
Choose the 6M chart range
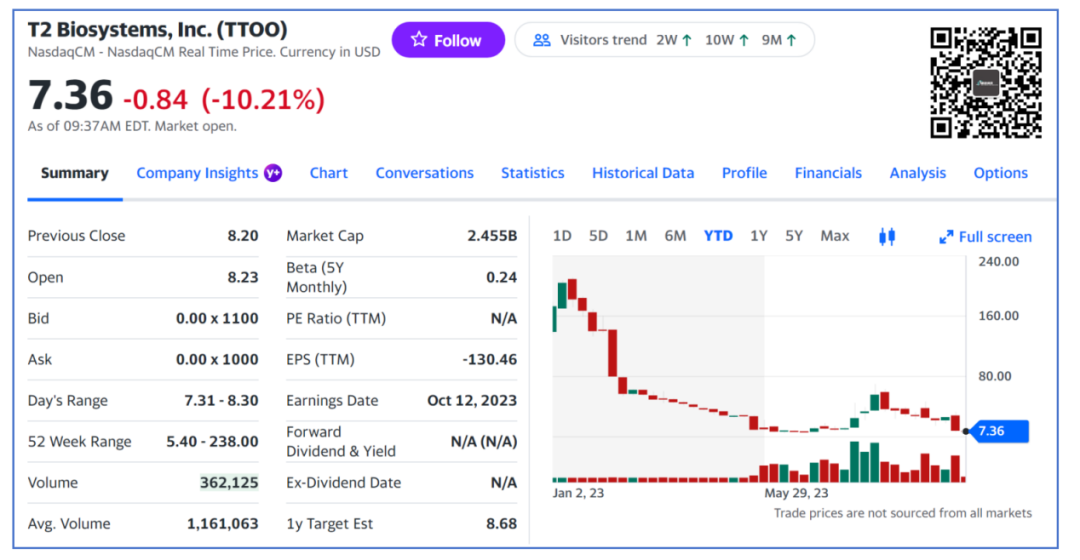pos(675,236)
